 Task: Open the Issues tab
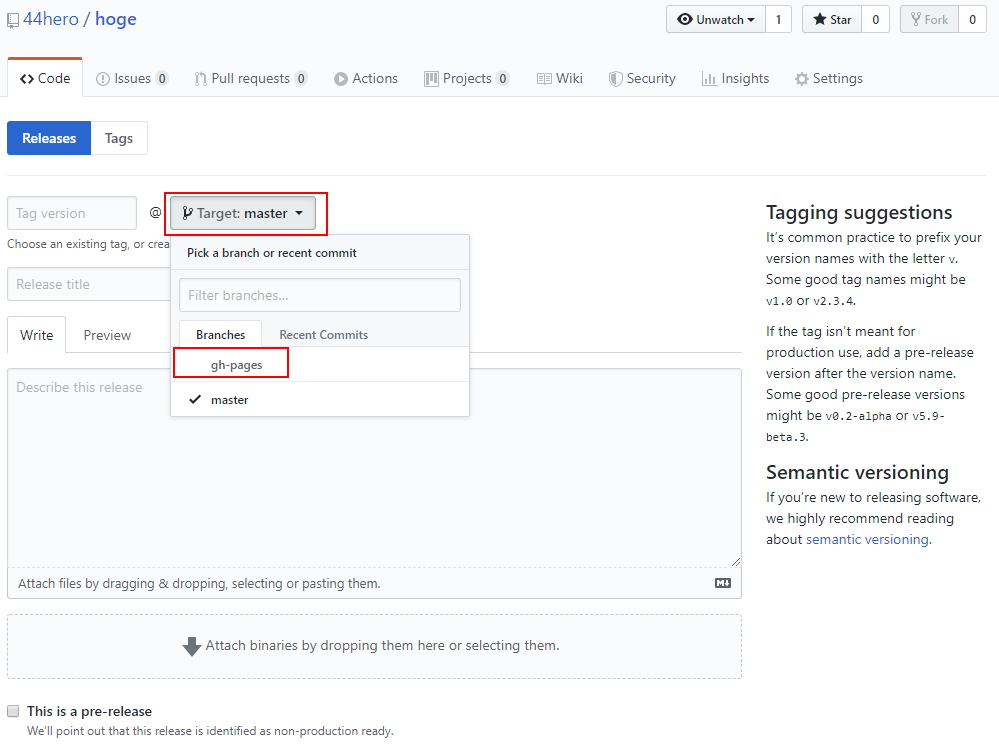pos(132,78)
